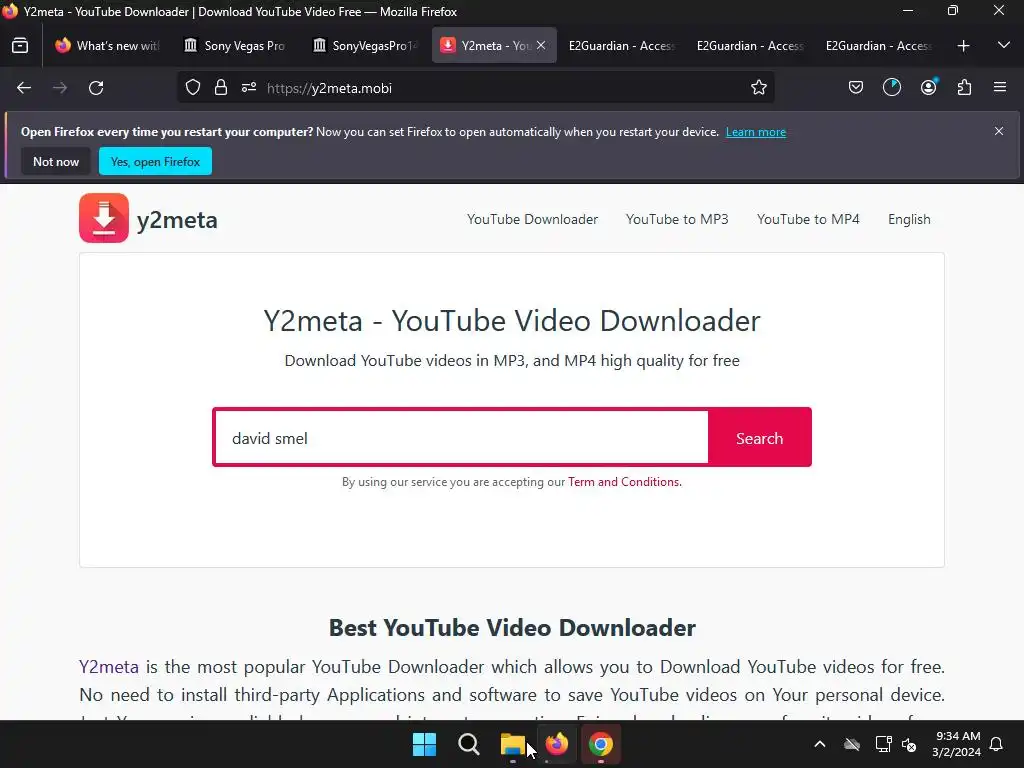Switch to second E2Guardian tab
The image size is (1024, 768).
[750, 46]
